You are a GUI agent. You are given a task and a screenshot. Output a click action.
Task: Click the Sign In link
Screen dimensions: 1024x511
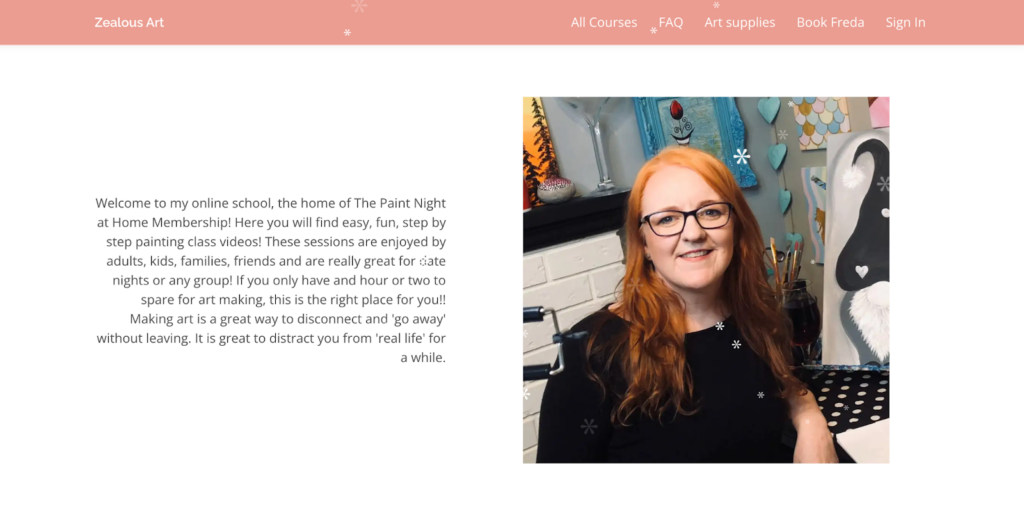[905, 22]
